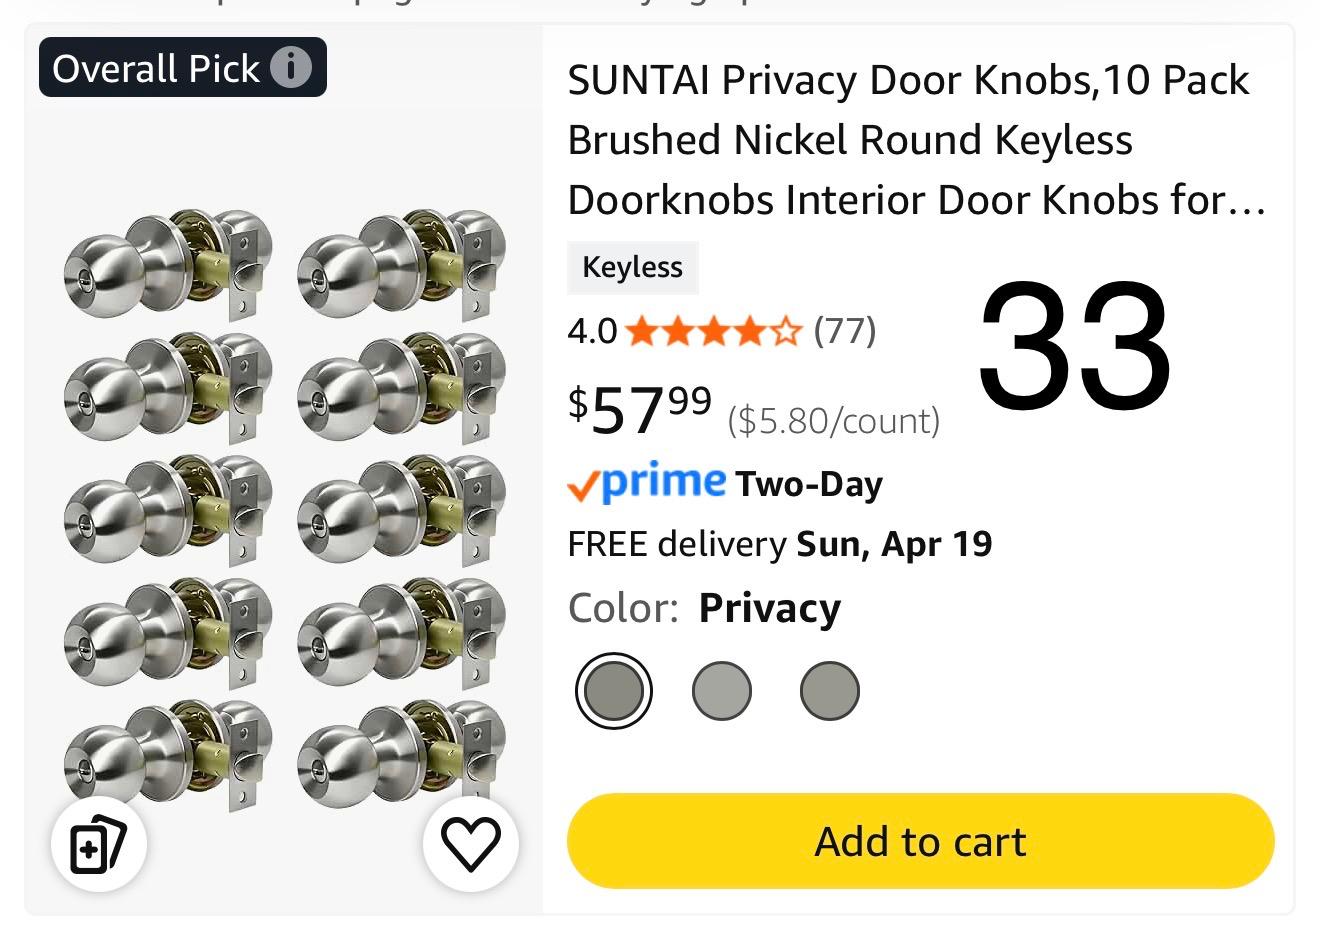Image resolution: width=1320 pixels, height=939 pixels.
Task: Click the Overall Pick badge label
Action: tap(156, 68)
